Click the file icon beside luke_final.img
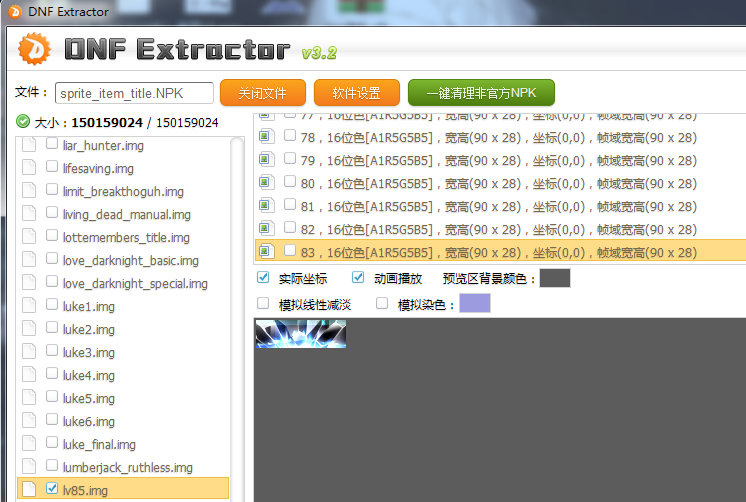 tap(29, 443)
